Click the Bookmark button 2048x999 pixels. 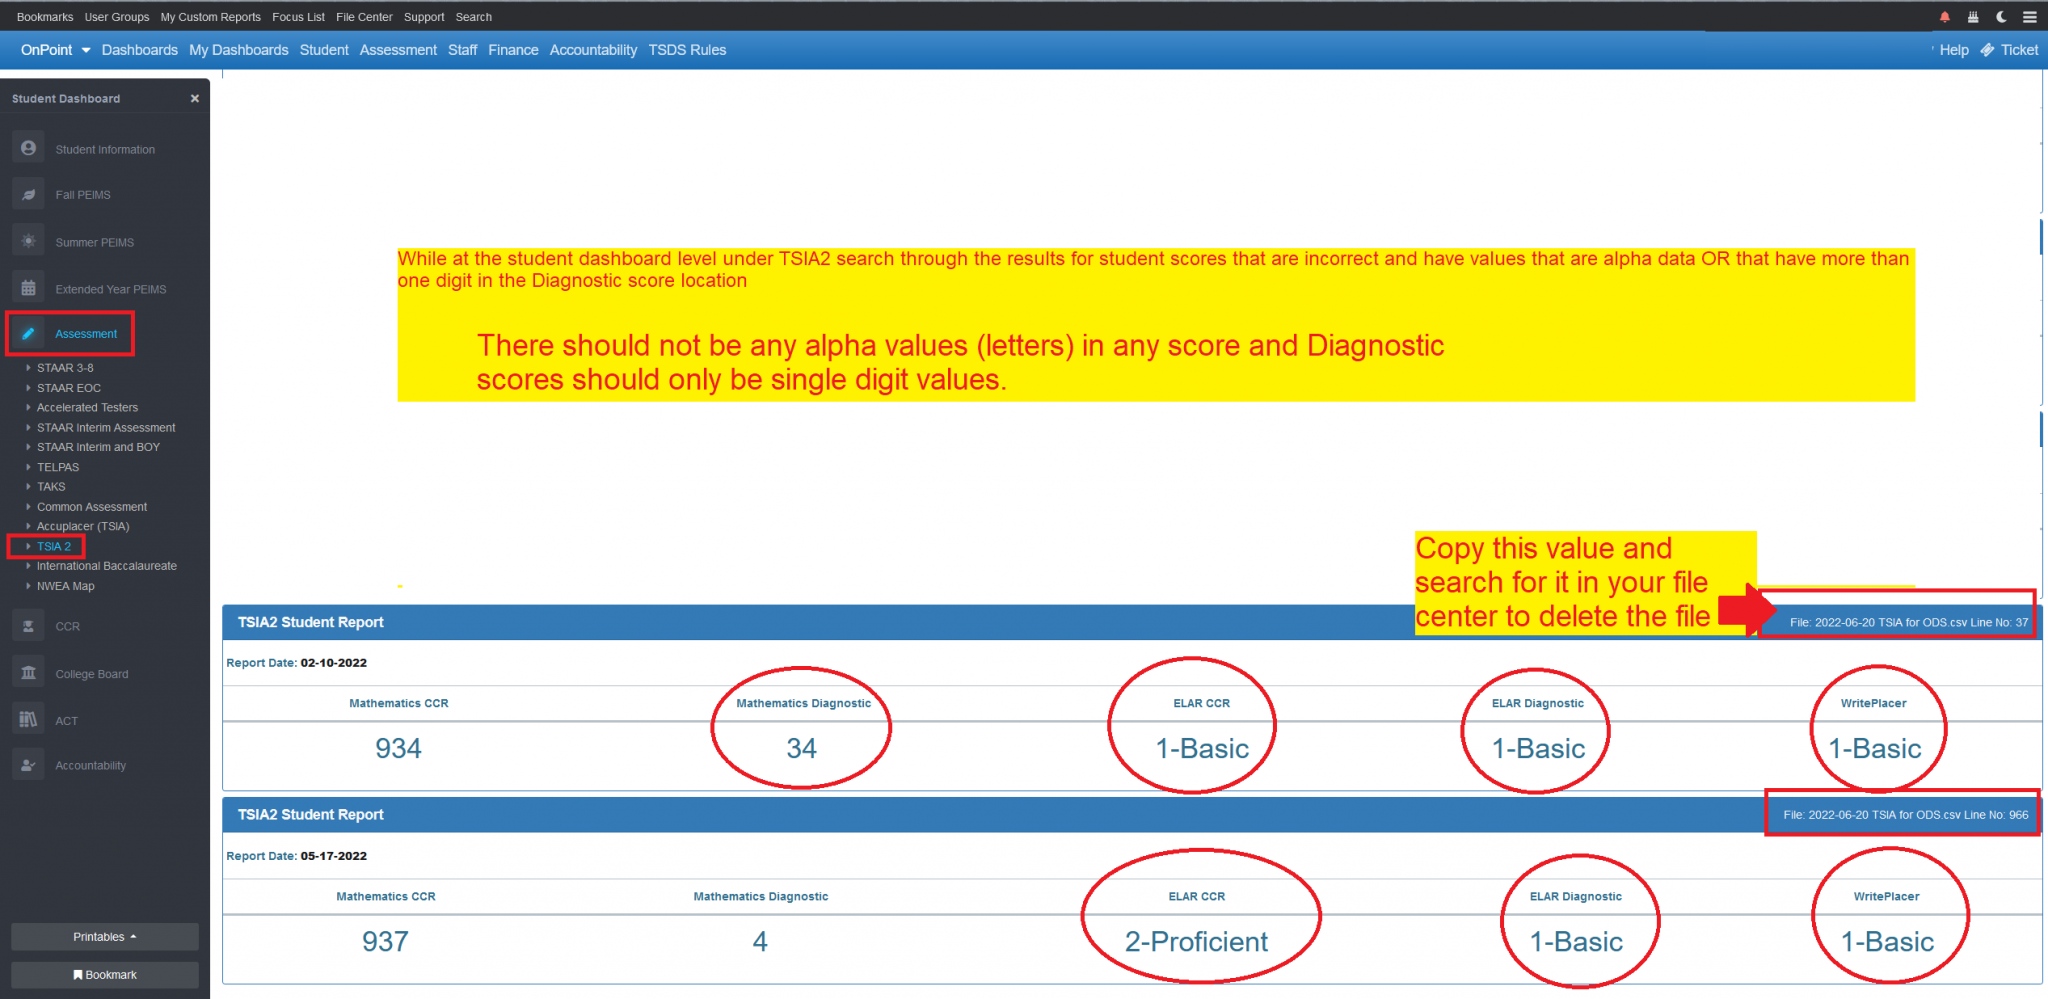[x=104, y=974]
